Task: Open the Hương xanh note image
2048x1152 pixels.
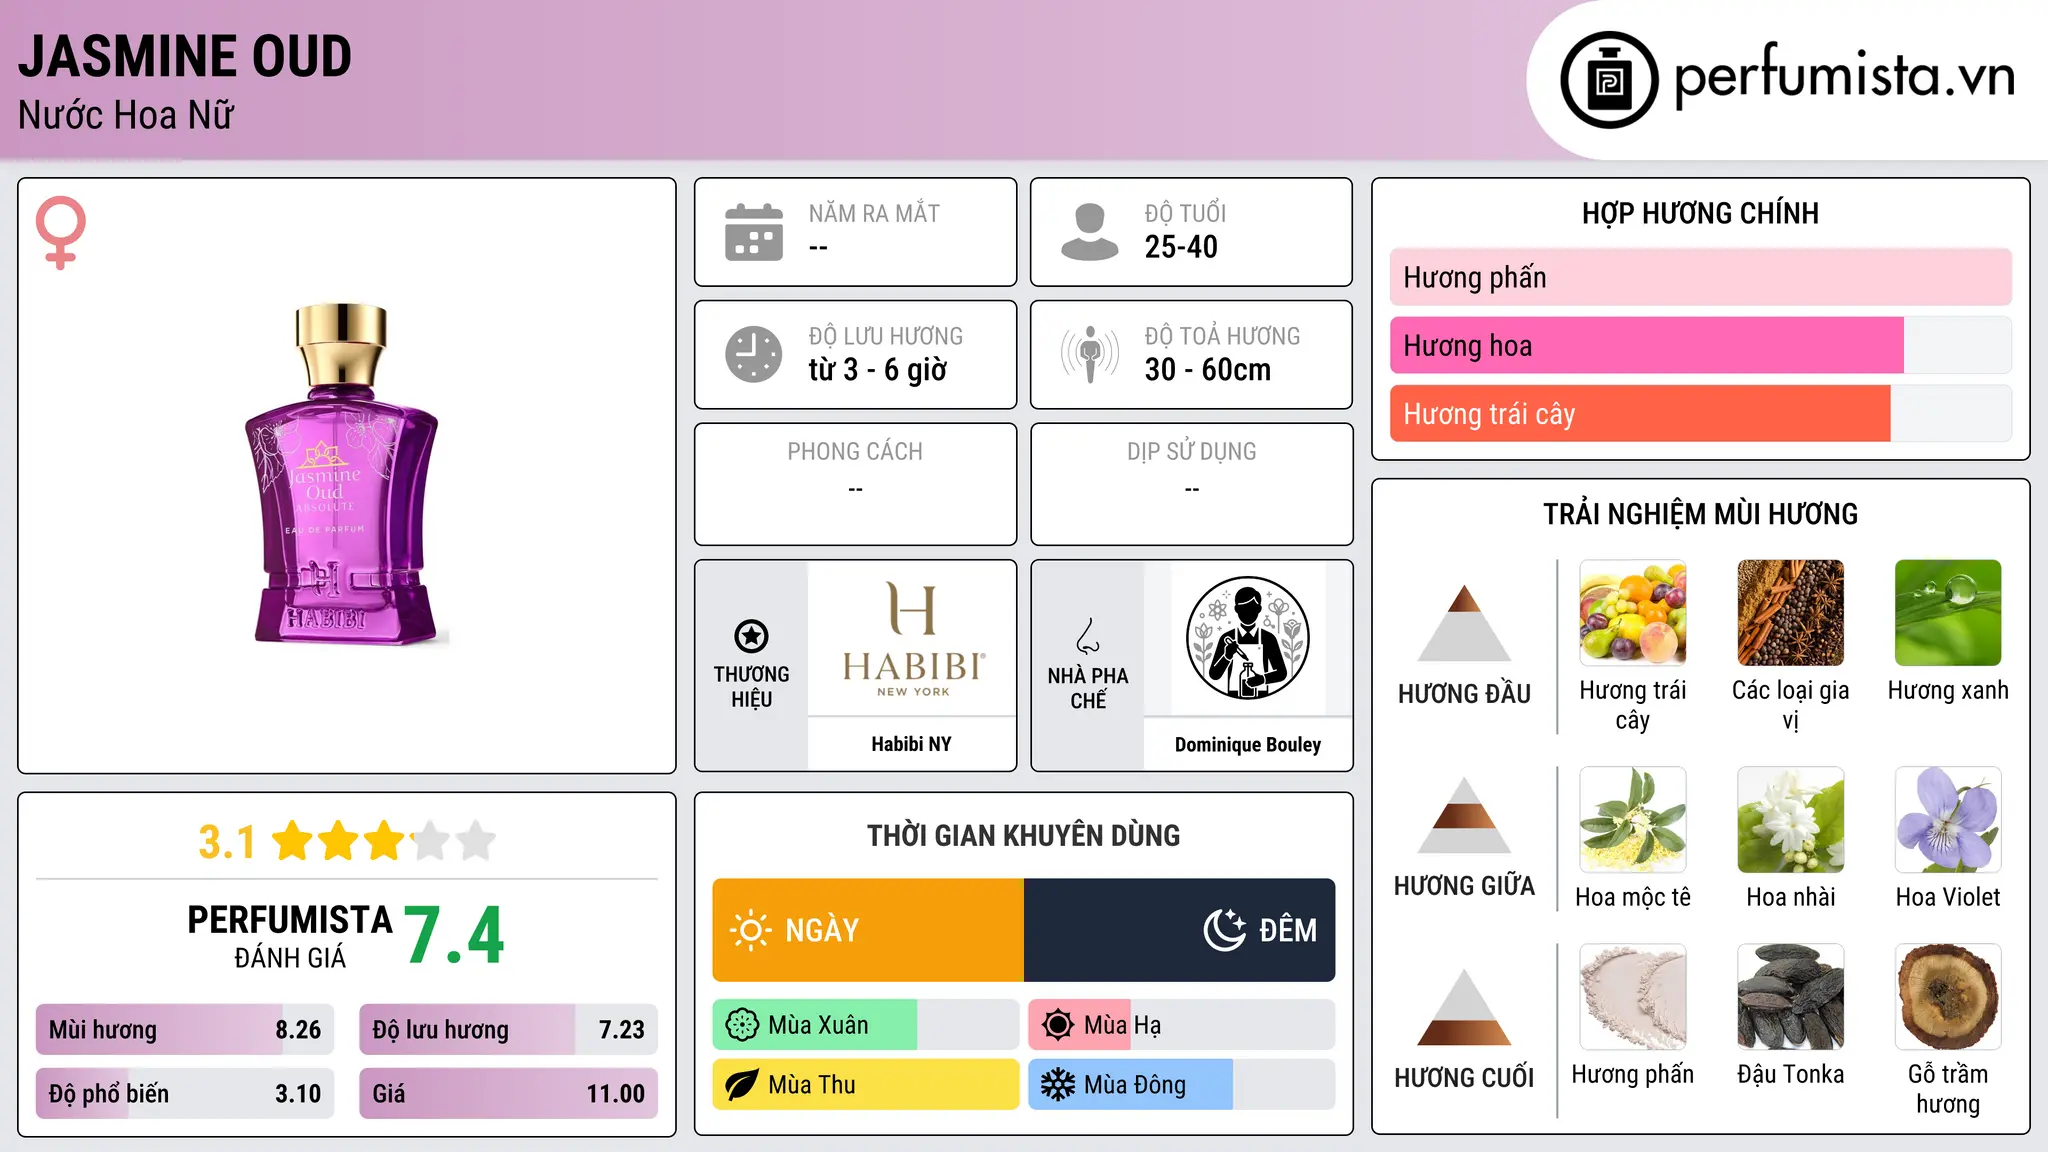Action: coord(1948,613)
